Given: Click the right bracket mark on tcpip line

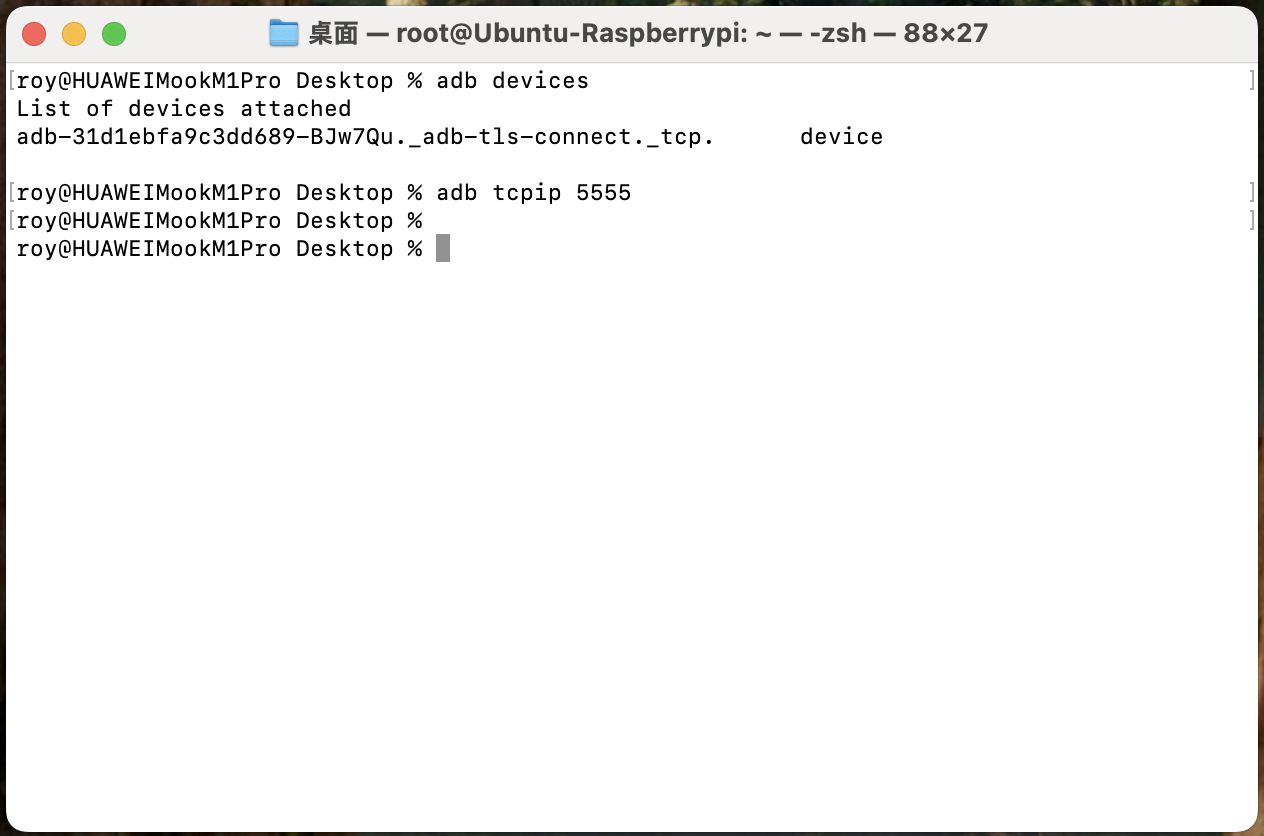Looking at the screenshot, I should (1252, 193).
